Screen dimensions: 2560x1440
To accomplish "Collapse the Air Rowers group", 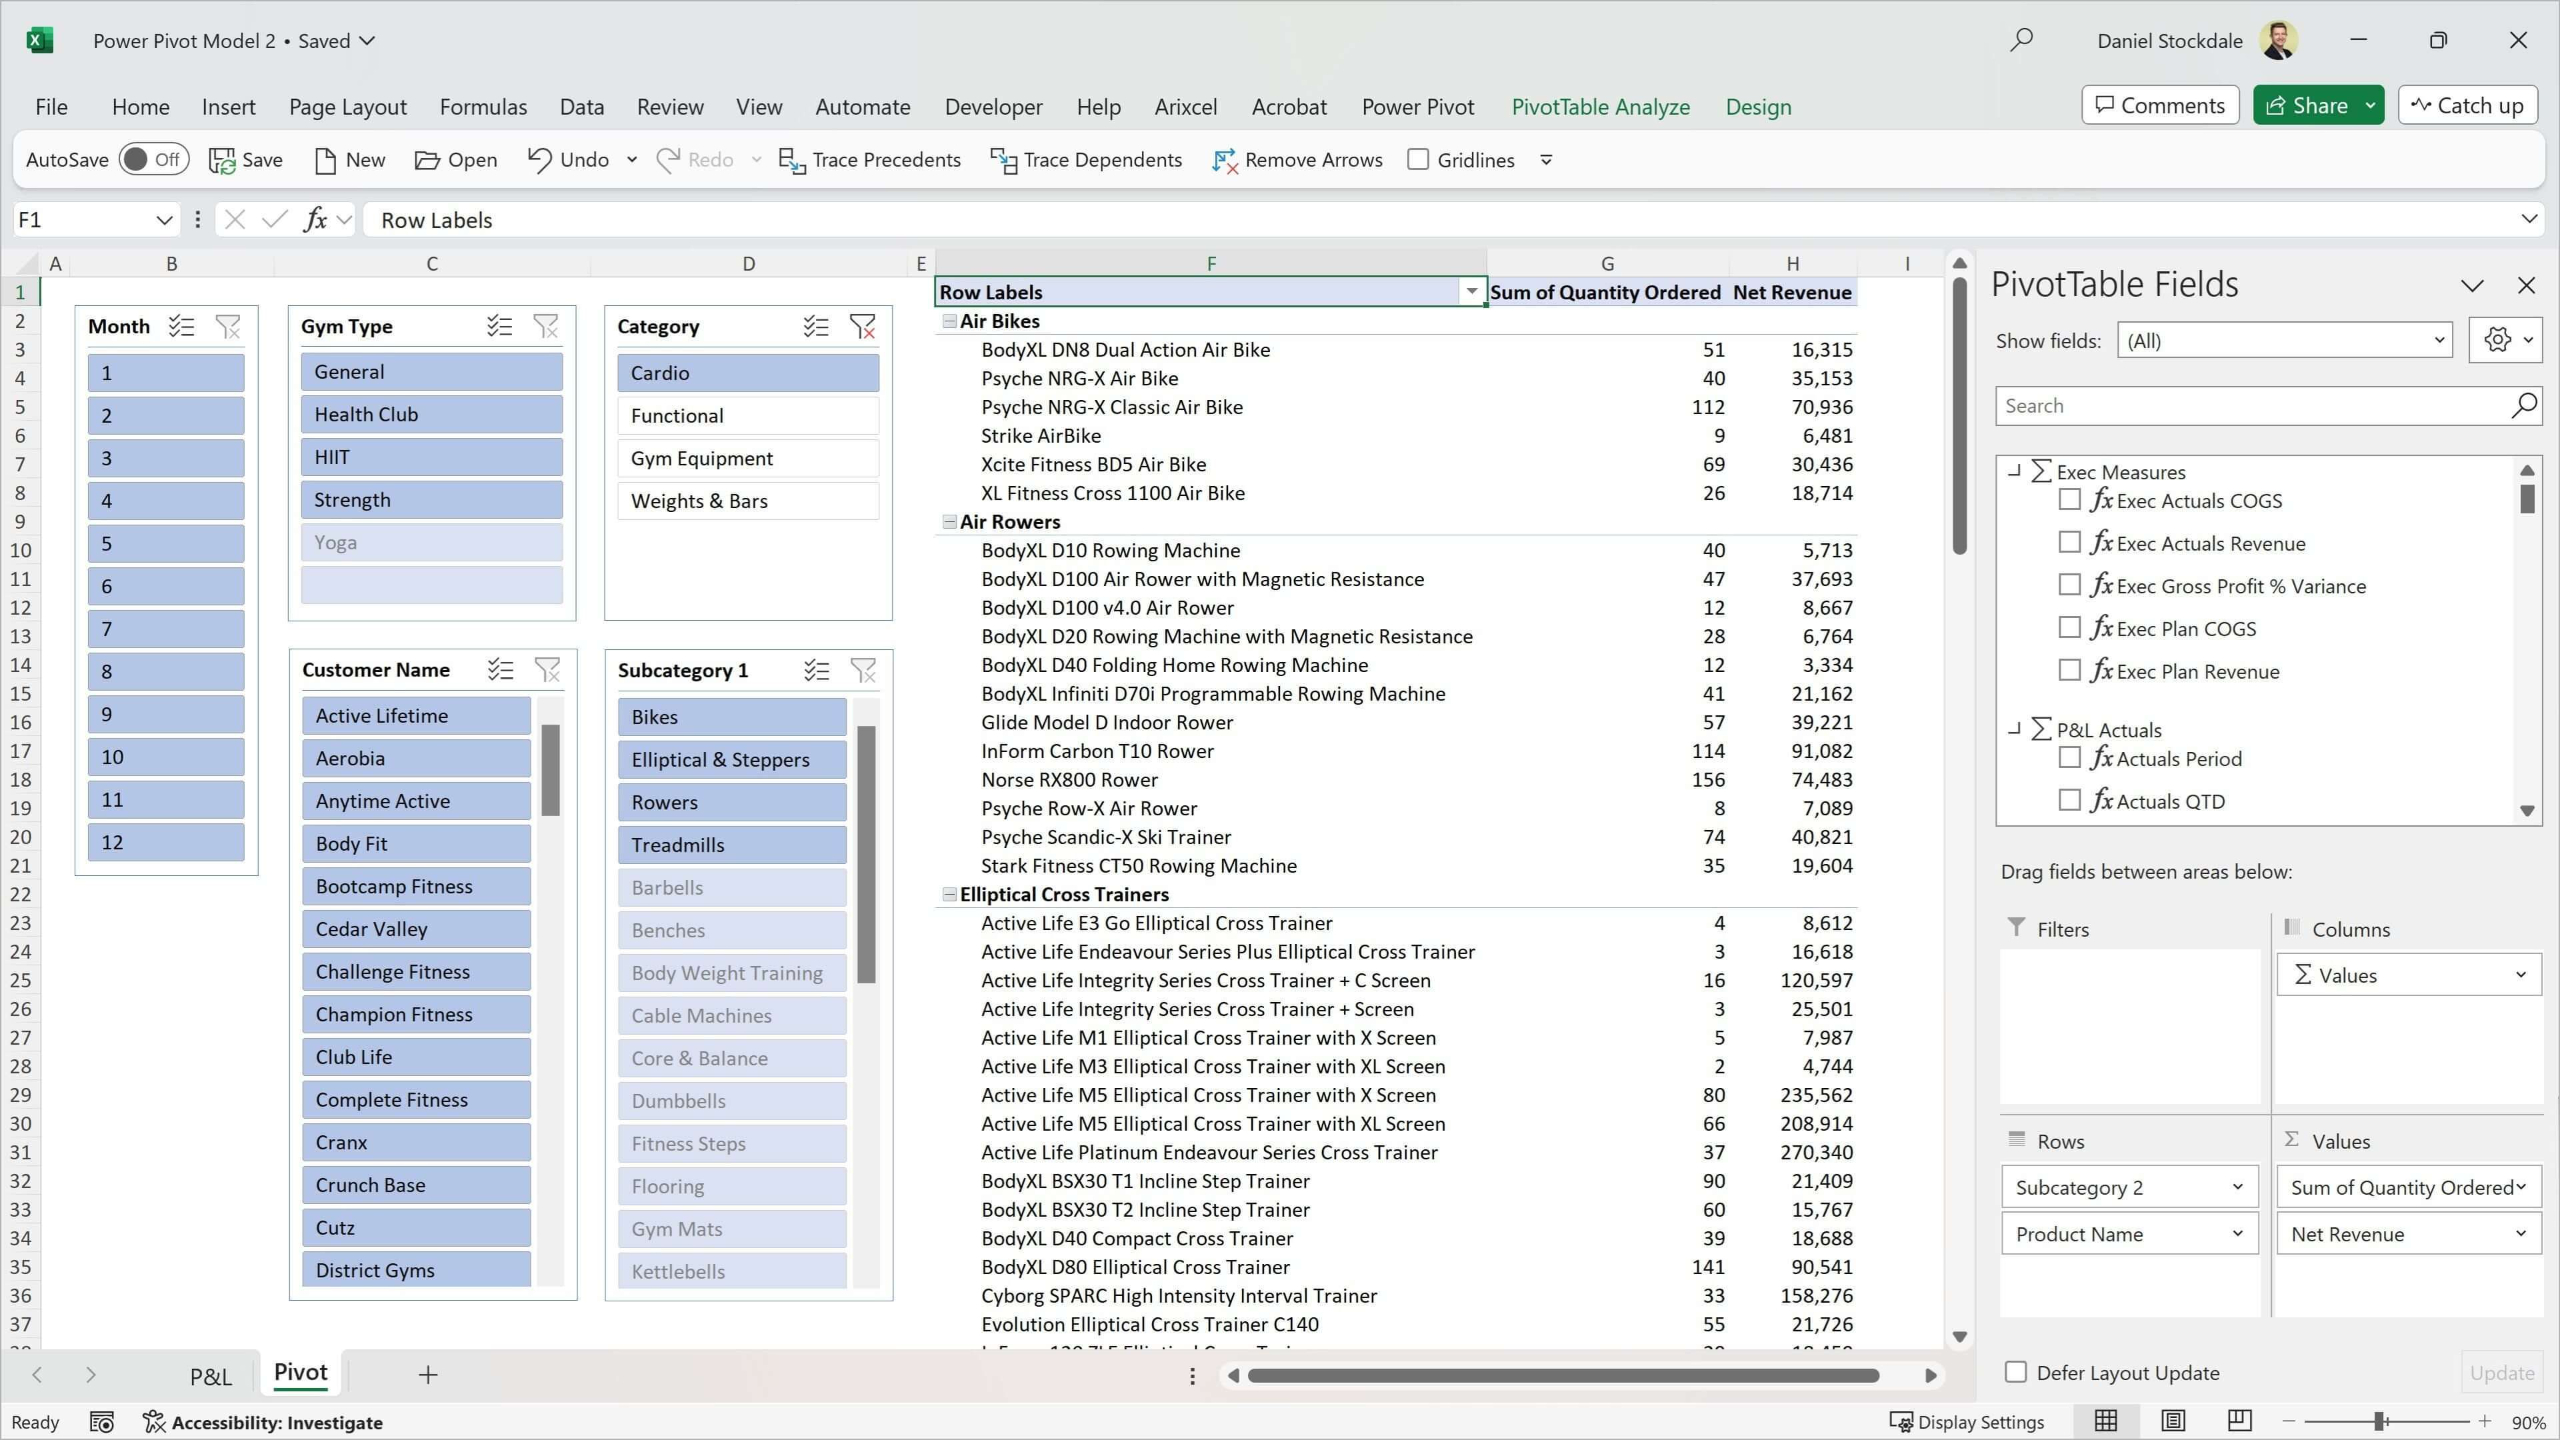I will [x=949, y=522].
